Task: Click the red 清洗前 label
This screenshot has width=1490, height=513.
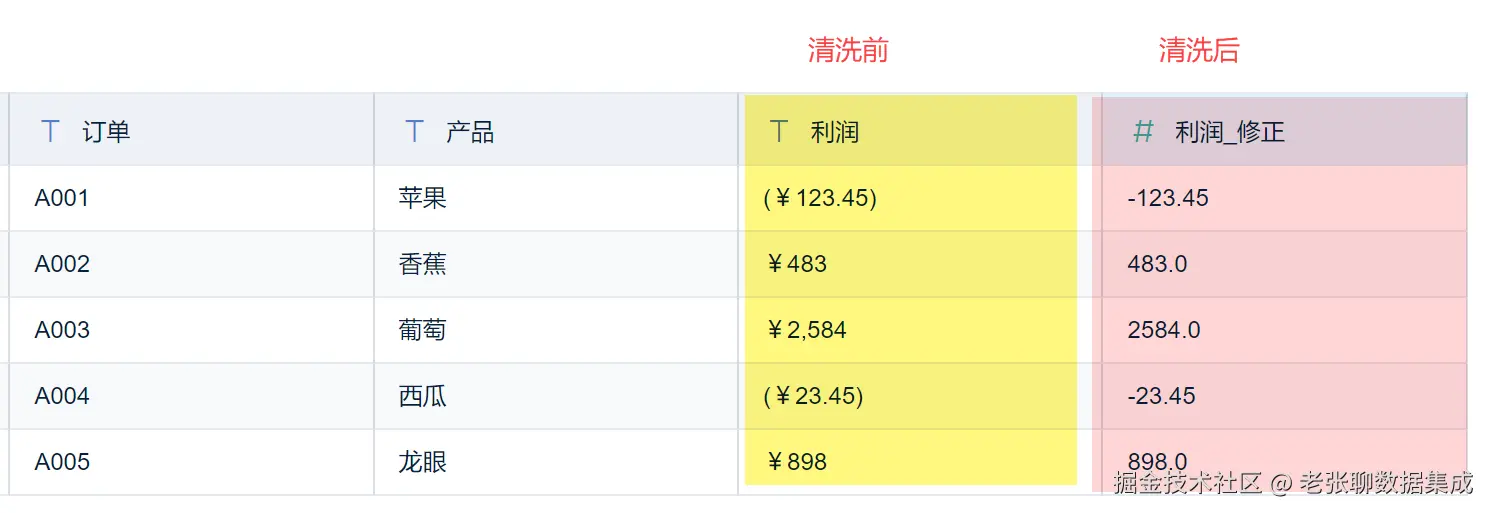Action: [x=848, y=51]
